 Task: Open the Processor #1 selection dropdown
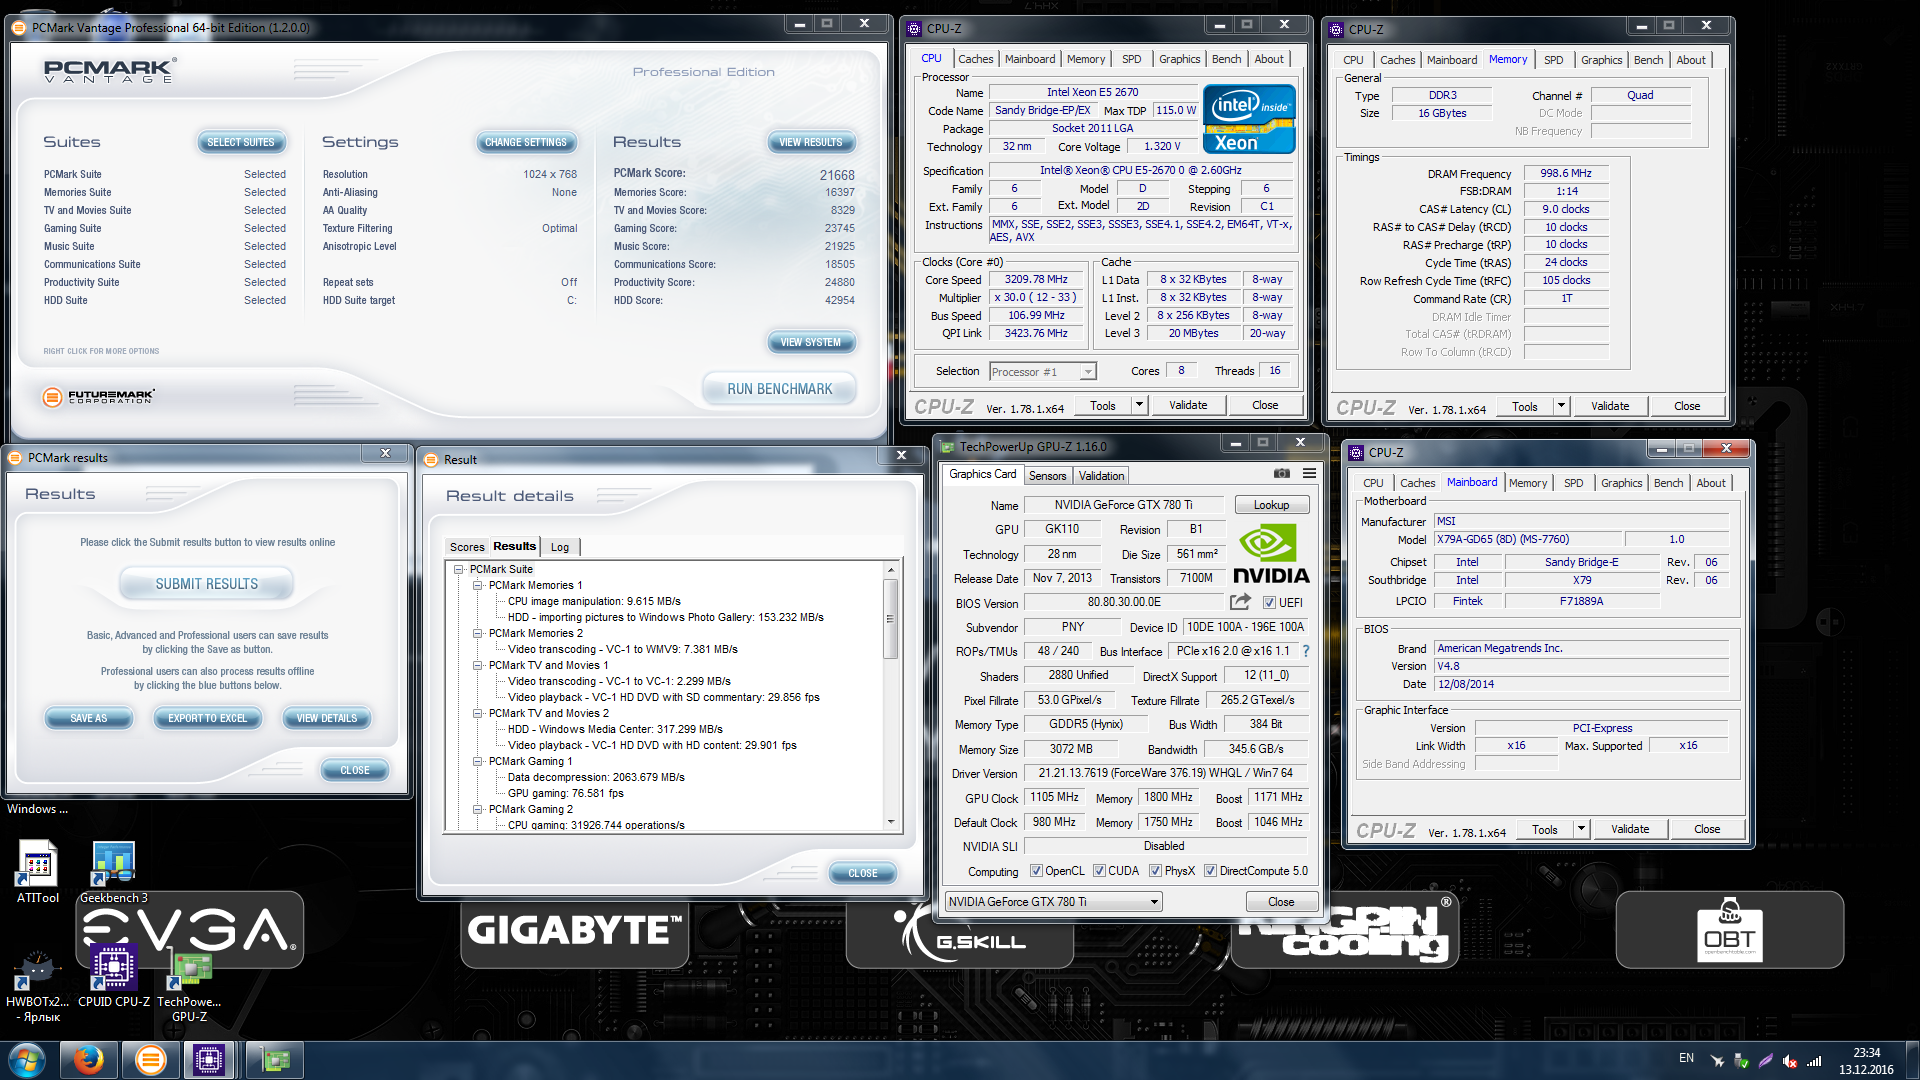(1043, 372)
